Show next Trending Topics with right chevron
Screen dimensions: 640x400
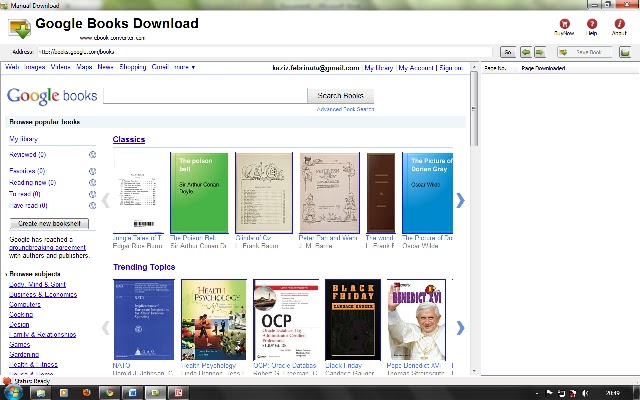460,328
